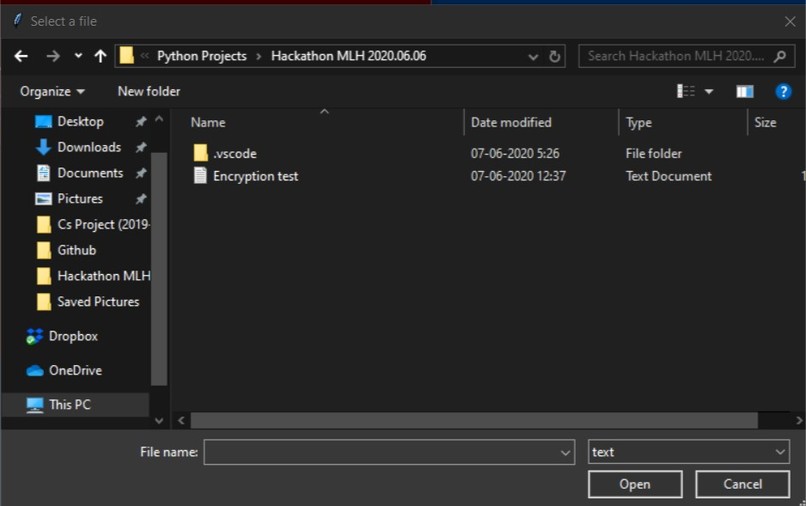This screenshot has width=806, height=506.
Task: Click the Cancel button
Action: coord(742,484)
